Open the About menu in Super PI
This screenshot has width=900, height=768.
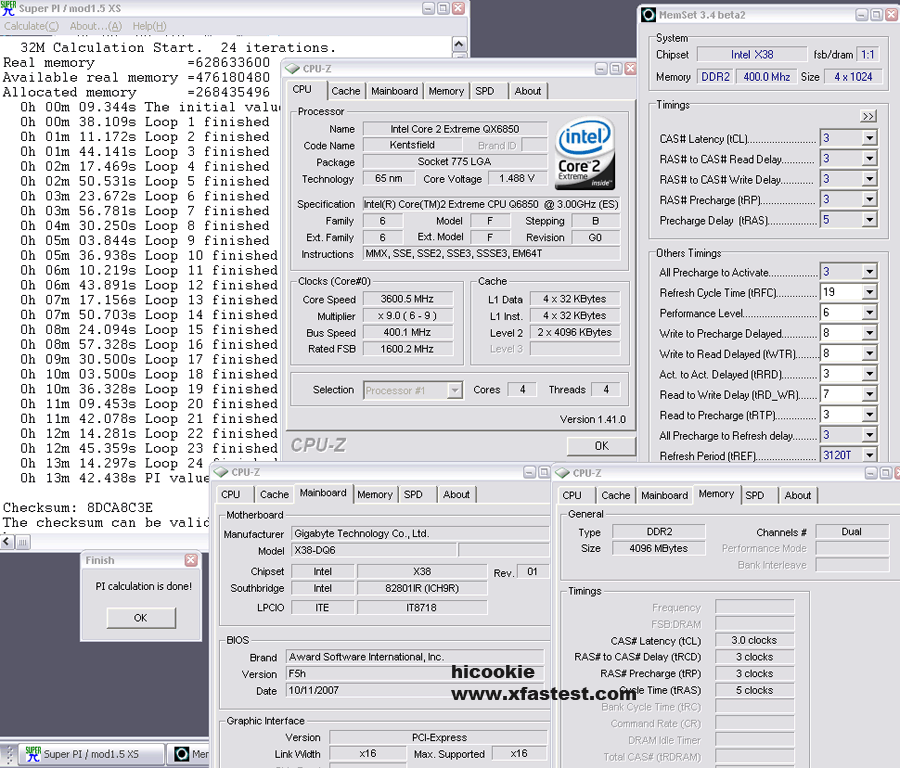coord(96,26)
